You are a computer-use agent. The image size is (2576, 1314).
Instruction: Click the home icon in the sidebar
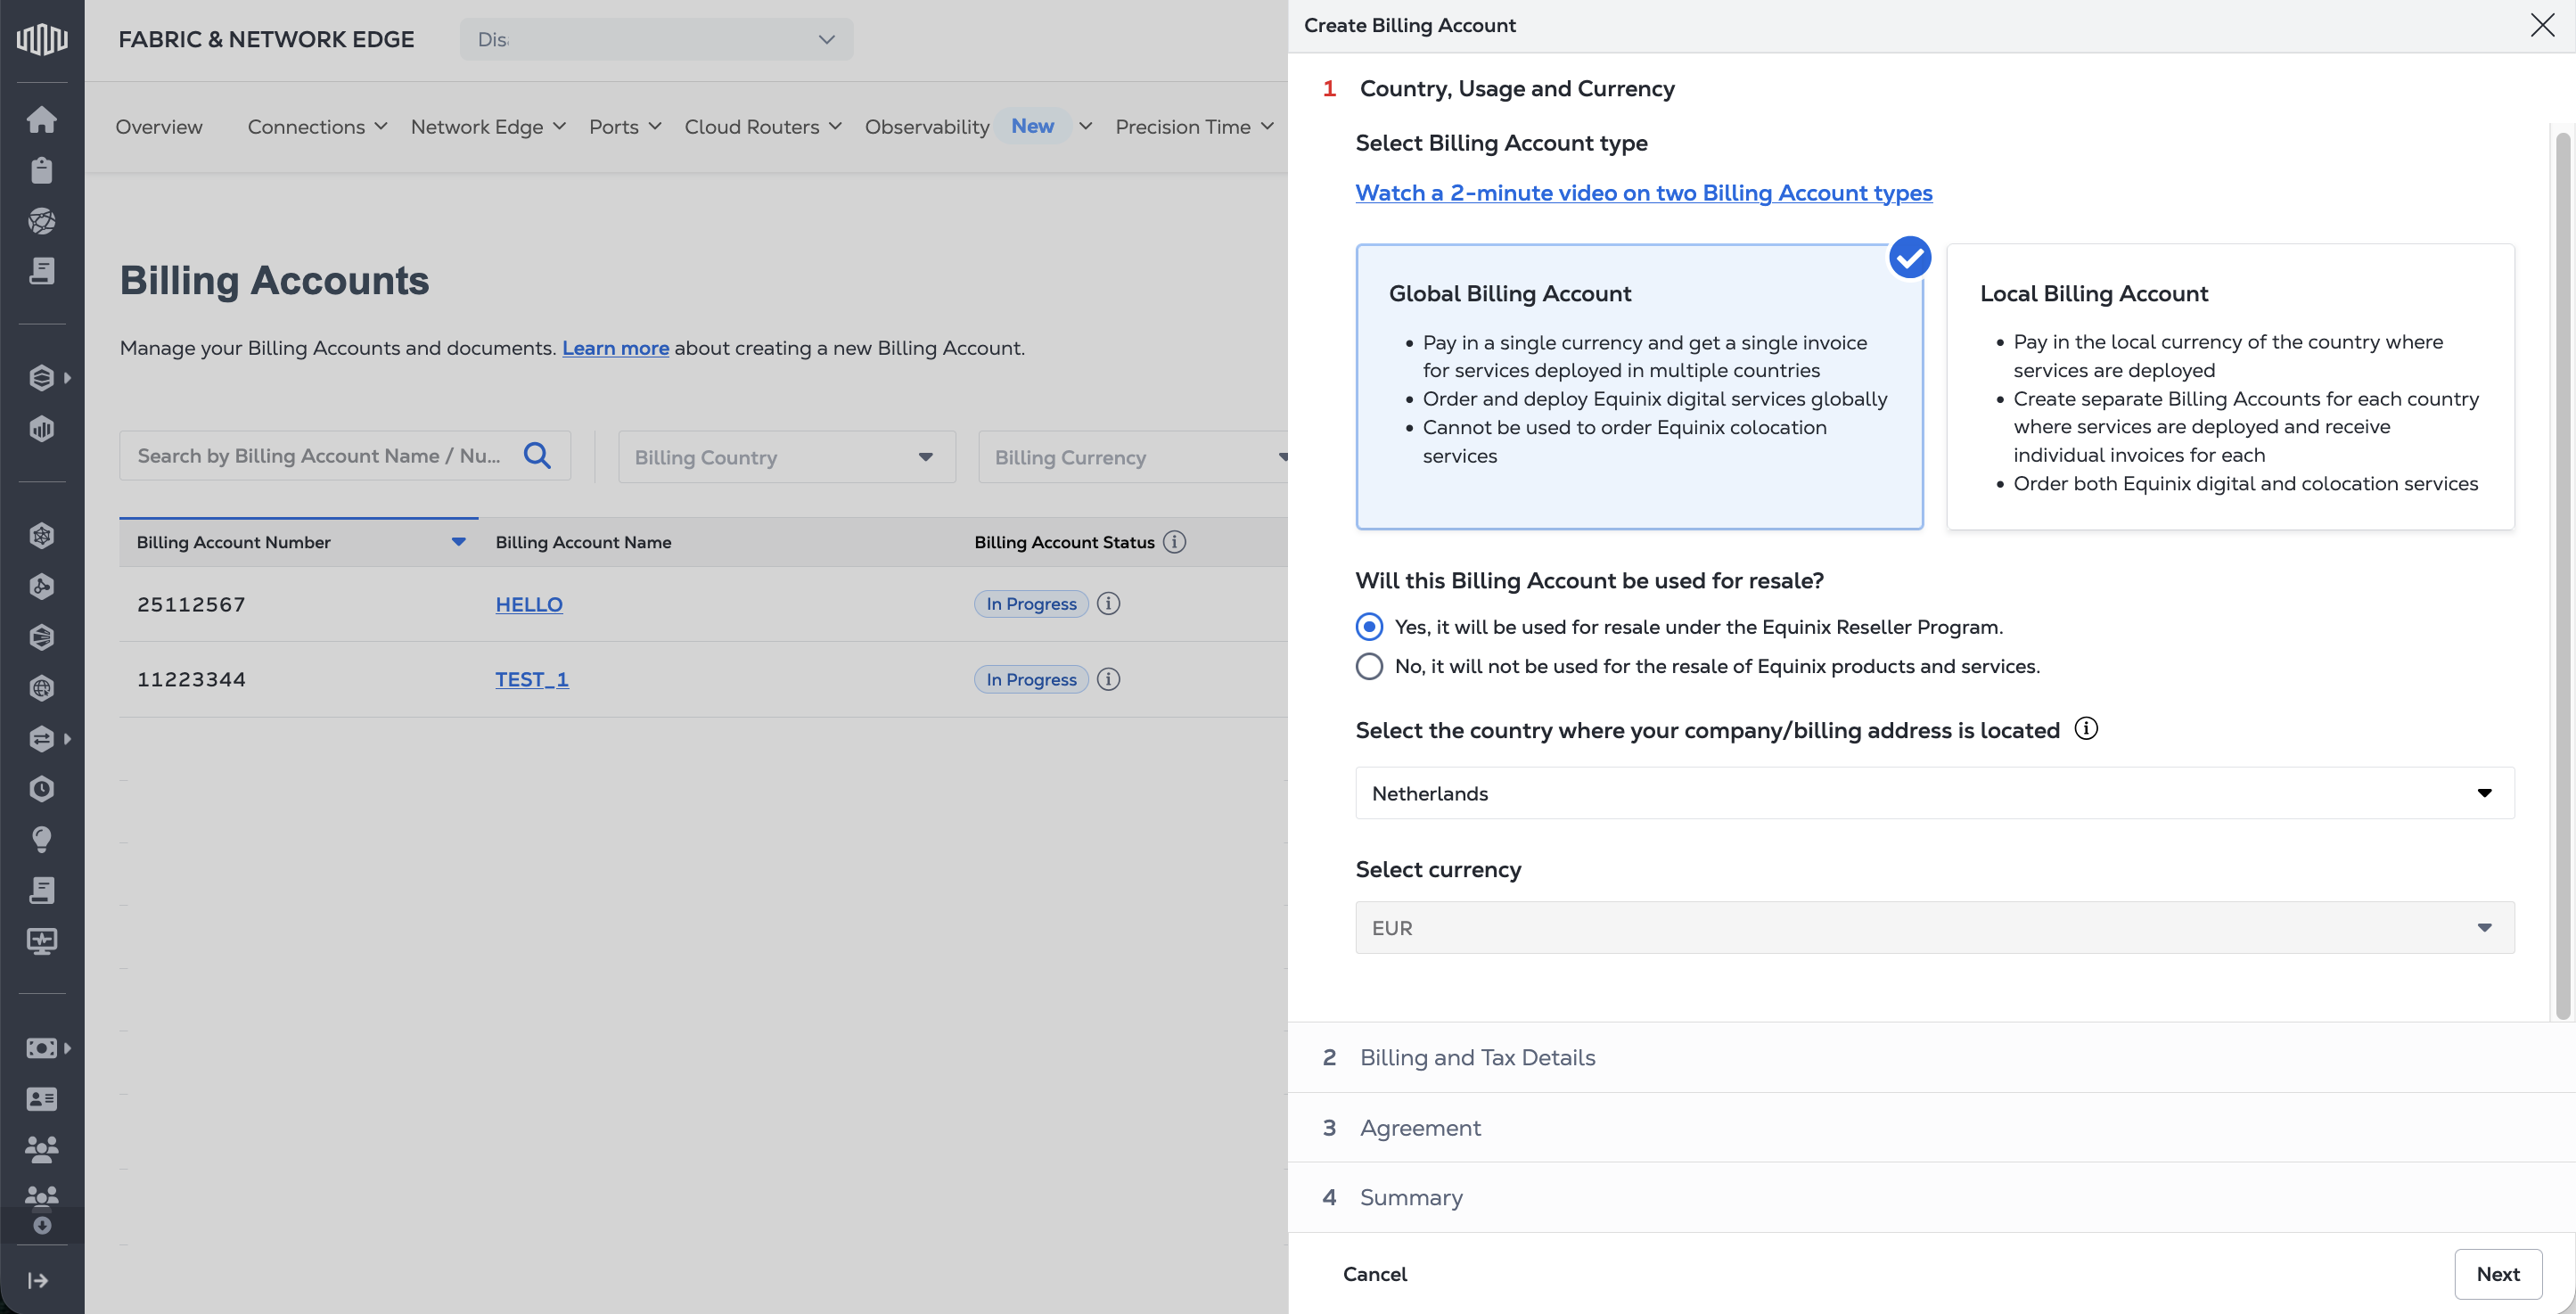pyautogui.click(x=41, y=119)
